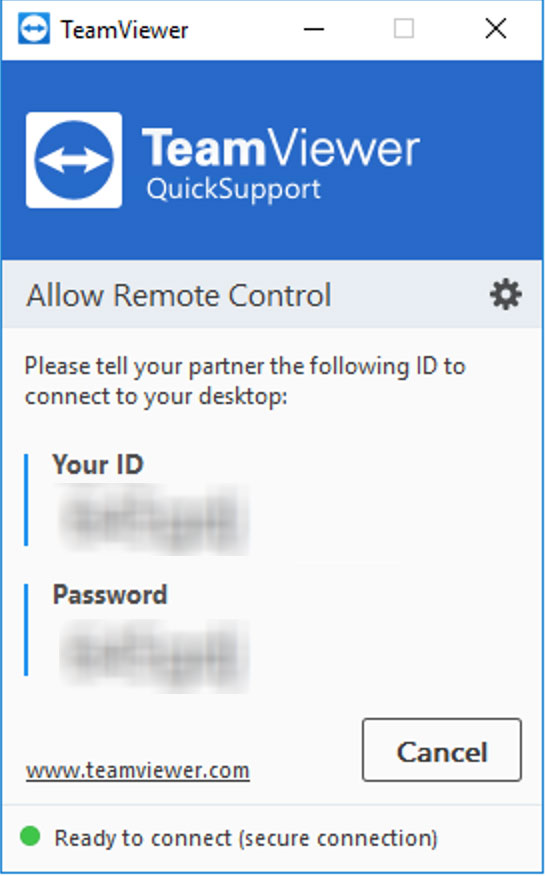Click the disabled maximize window button
This screenshot has width=546, height=876.
404,29
